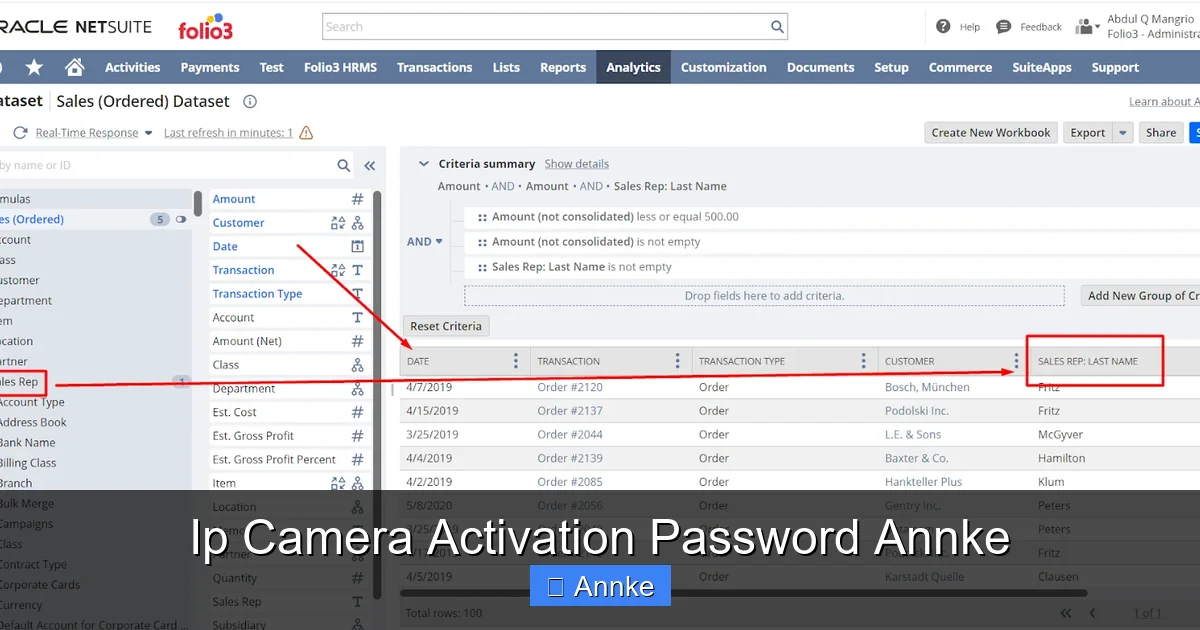Click the Transaction Type field name

(257, 294)
